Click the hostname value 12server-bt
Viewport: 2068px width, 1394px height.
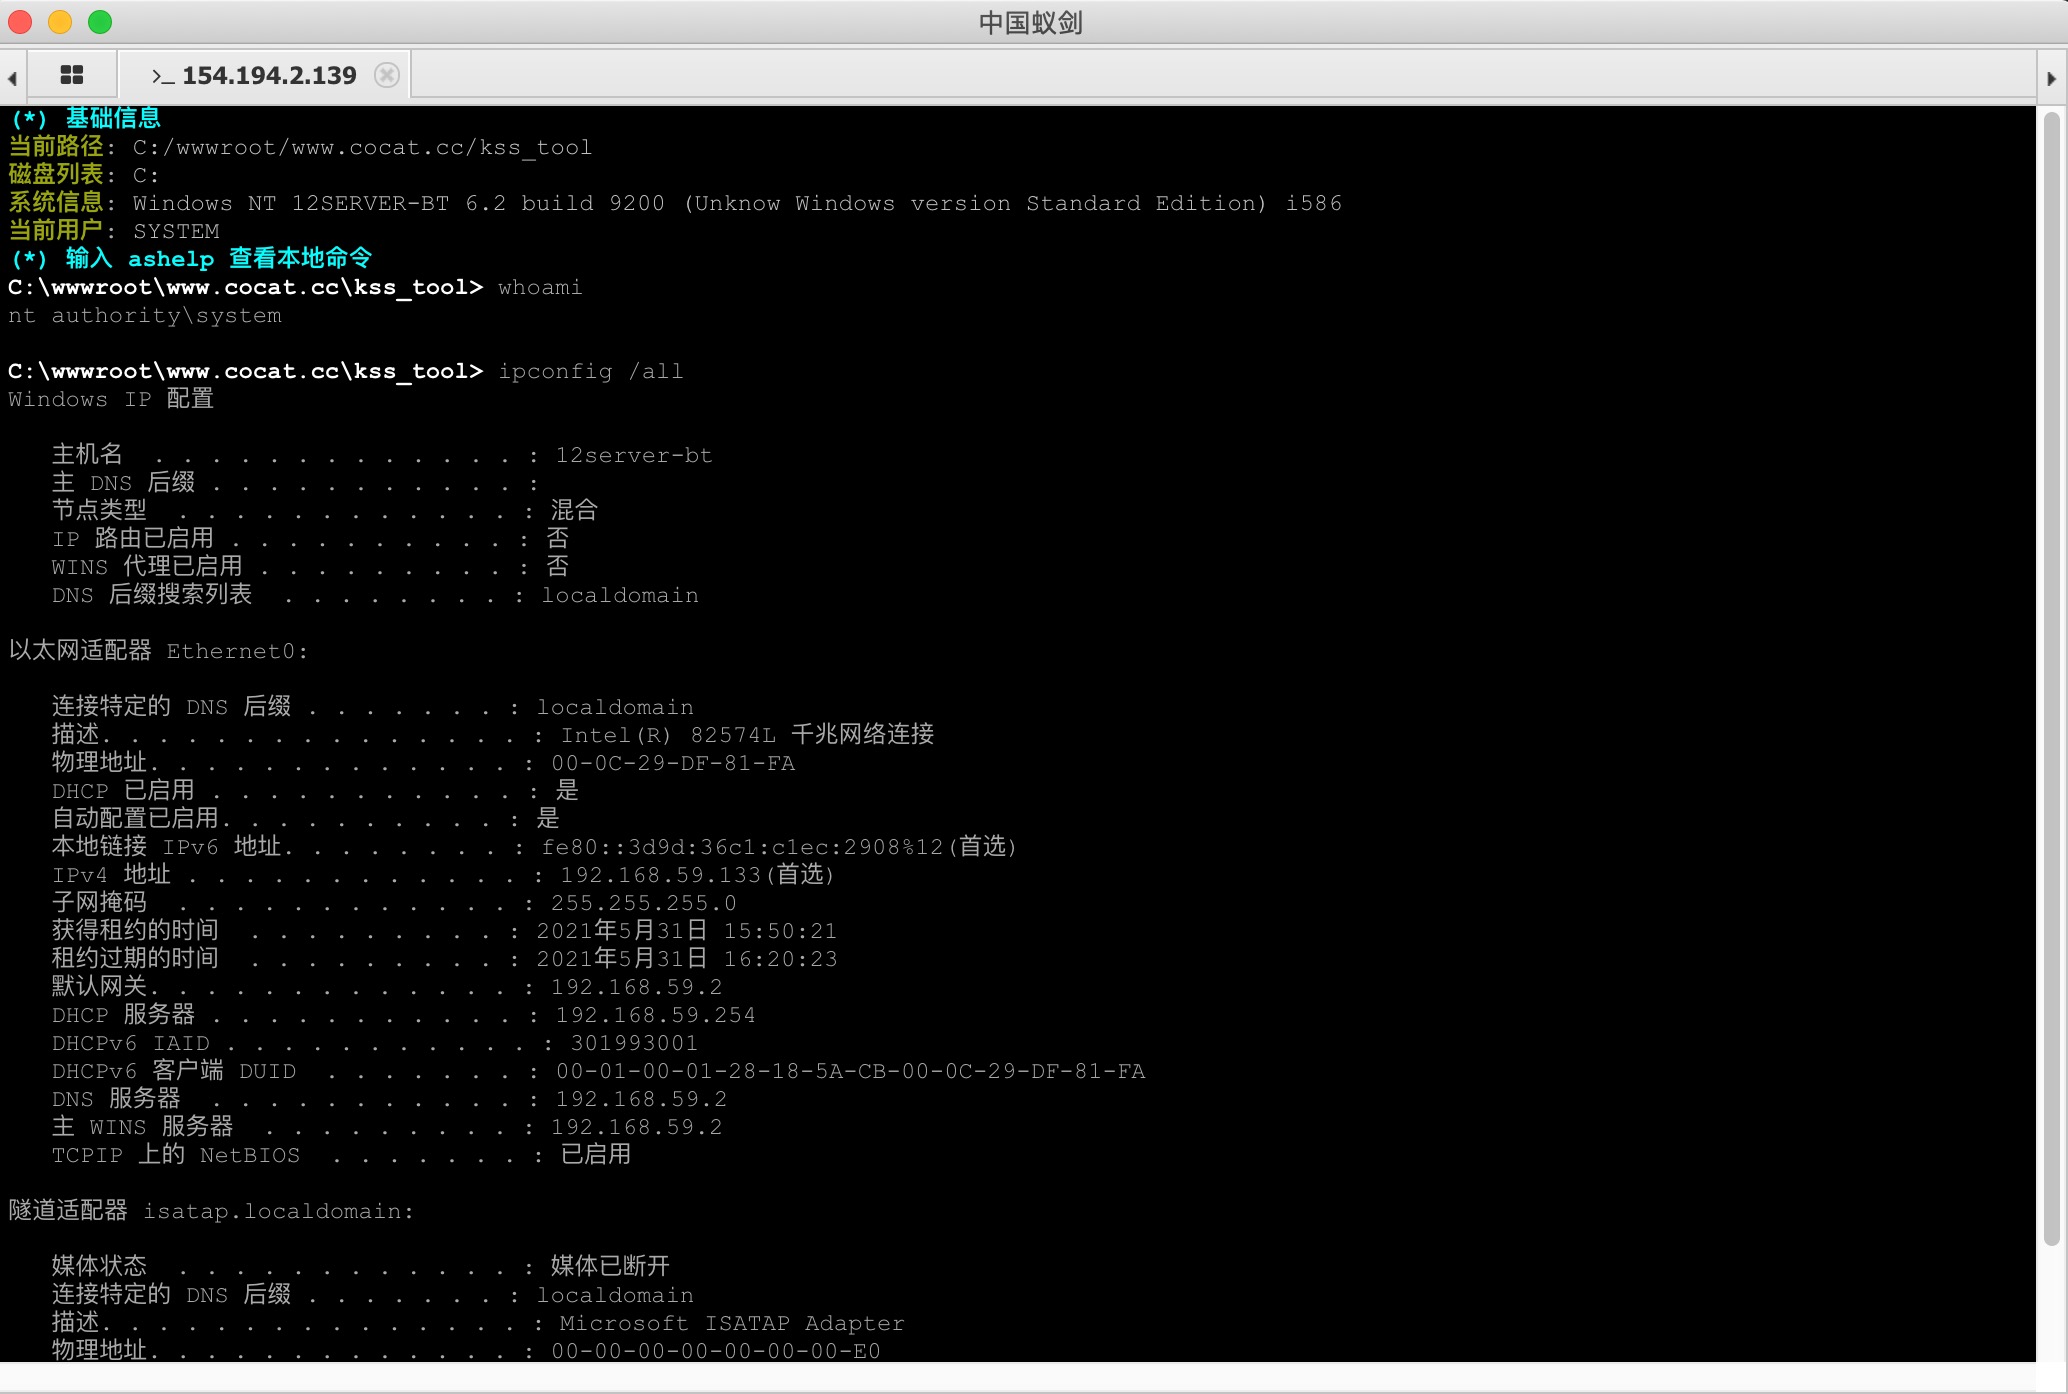[634, 456]
